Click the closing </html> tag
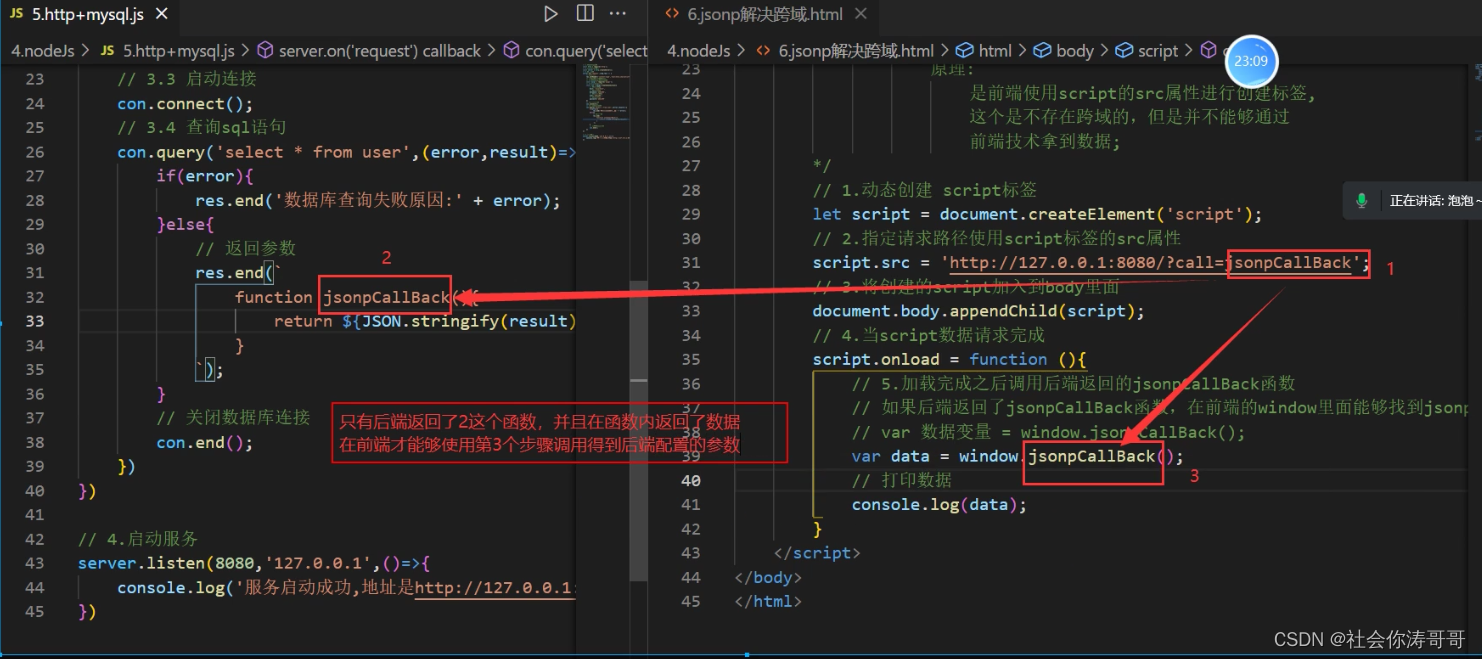The width and height of the screenshot is (1482, 659). pos(768,601)
